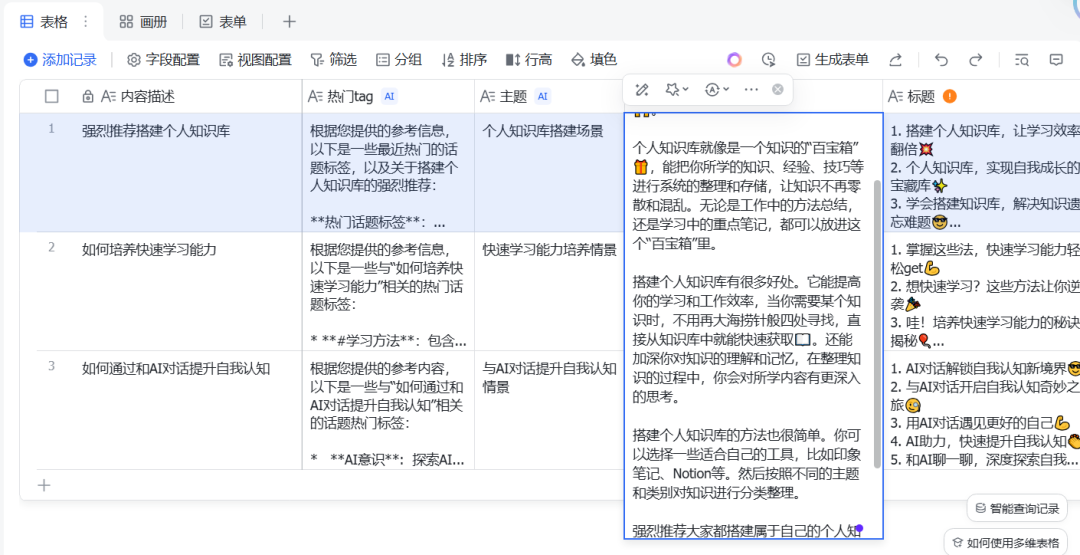Image resolution: width=1080 pixels, height=555 pixels.
Task: Select 标题 cell starting 搭建个人知识库
Action: (981, 172)
